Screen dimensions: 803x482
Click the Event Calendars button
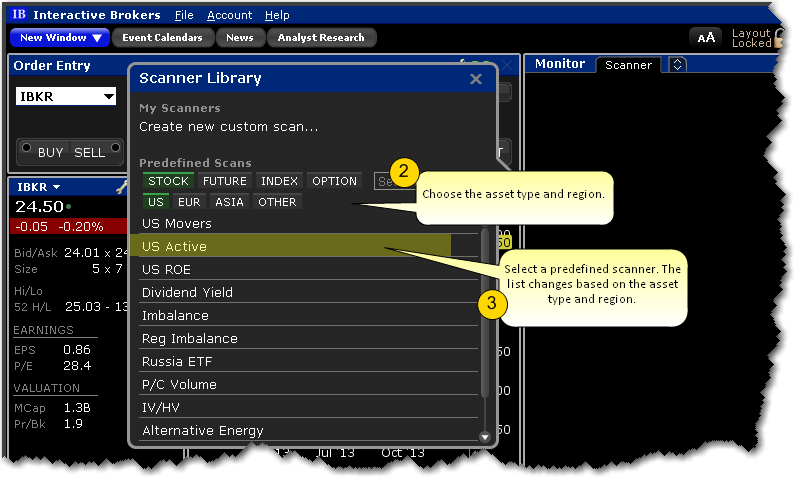click(x=162, y=38)
